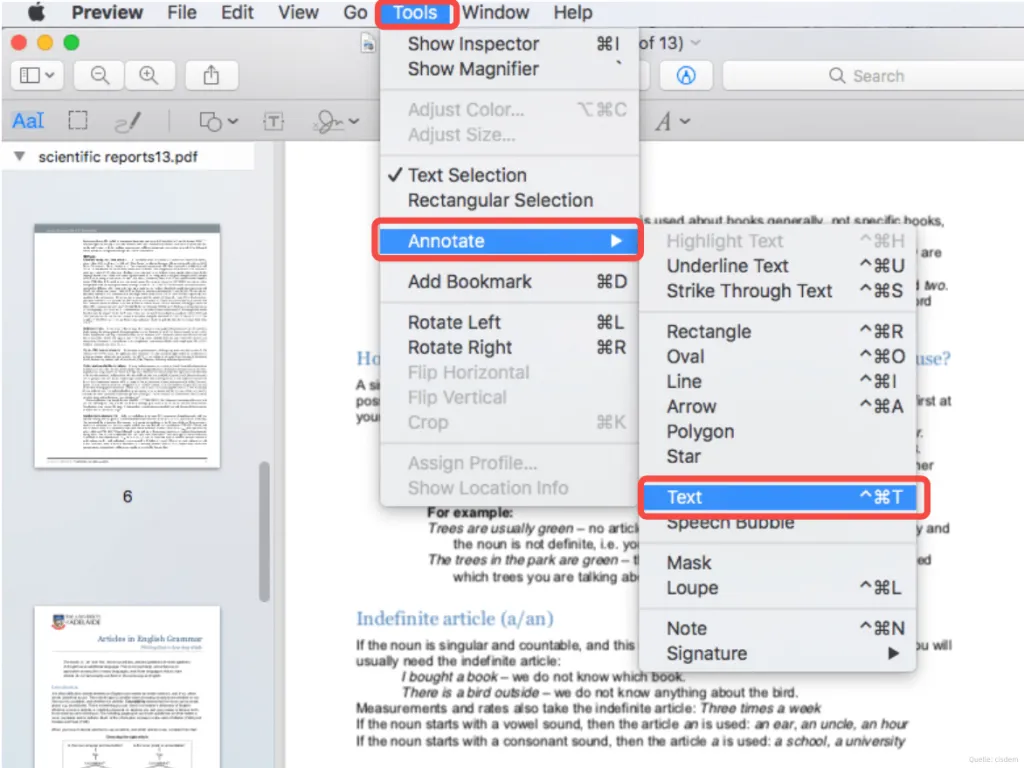Uncheck Text Selection in the Tools menu
The height and width of the screenshot is (768, 1024).
coord(467,174)
